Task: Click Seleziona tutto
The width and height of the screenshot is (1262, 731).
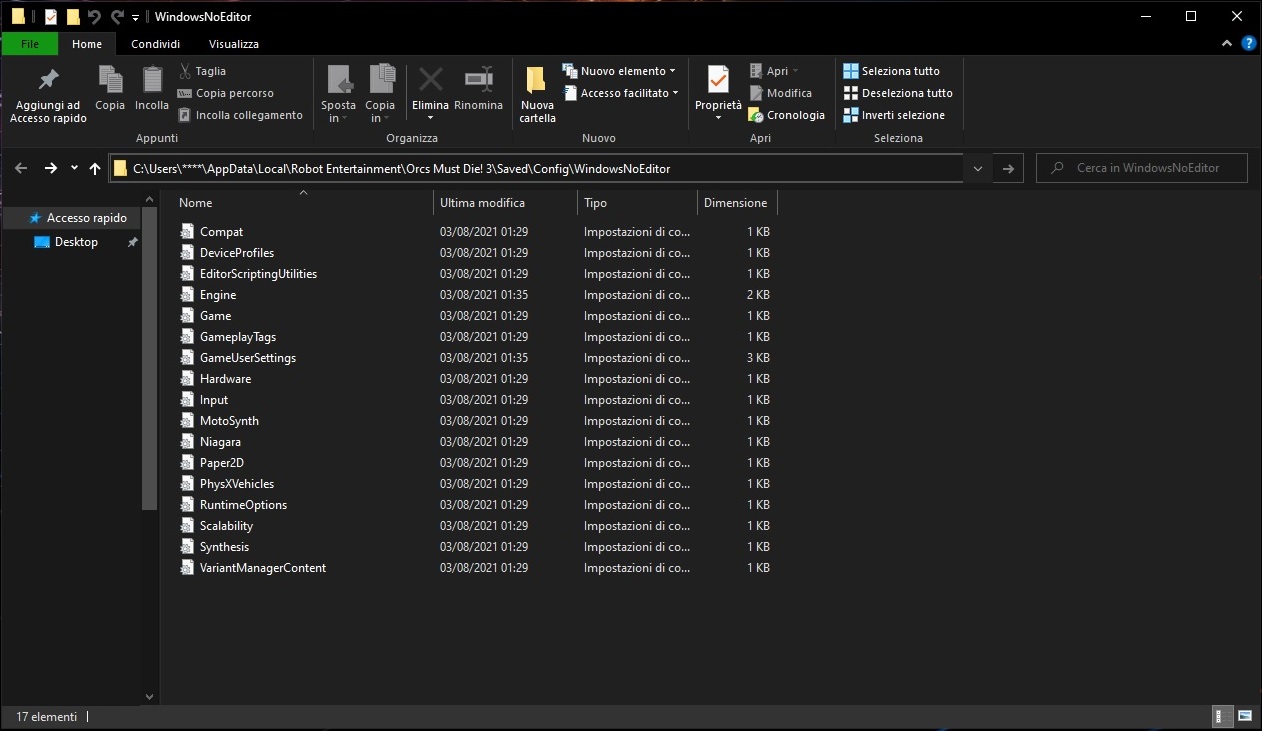Action: [x=892, y=71]
